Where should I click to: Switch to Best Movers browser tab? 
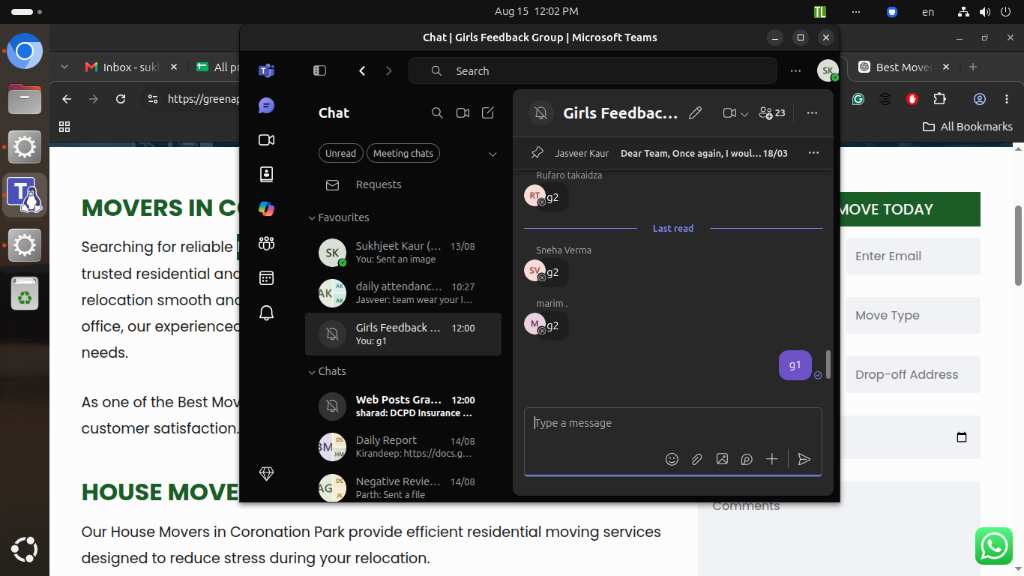tap(904, 67)
